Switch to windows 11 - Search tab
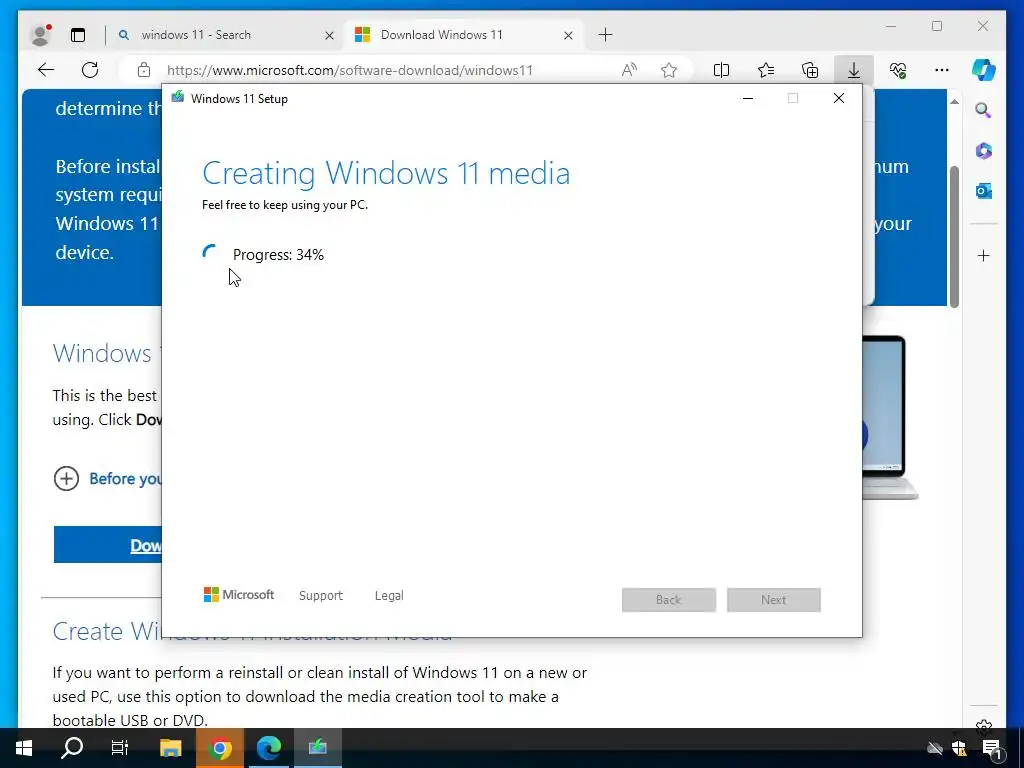Image resolution: width=1024 pixels, height=768 pixels. [226, 35]
